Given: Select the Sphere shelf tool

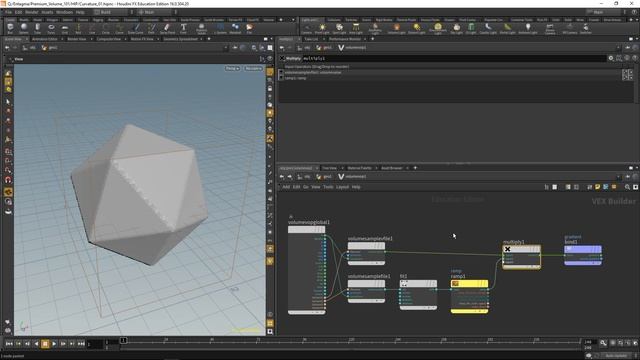Looking at the screenshot, I should (24, 29).
